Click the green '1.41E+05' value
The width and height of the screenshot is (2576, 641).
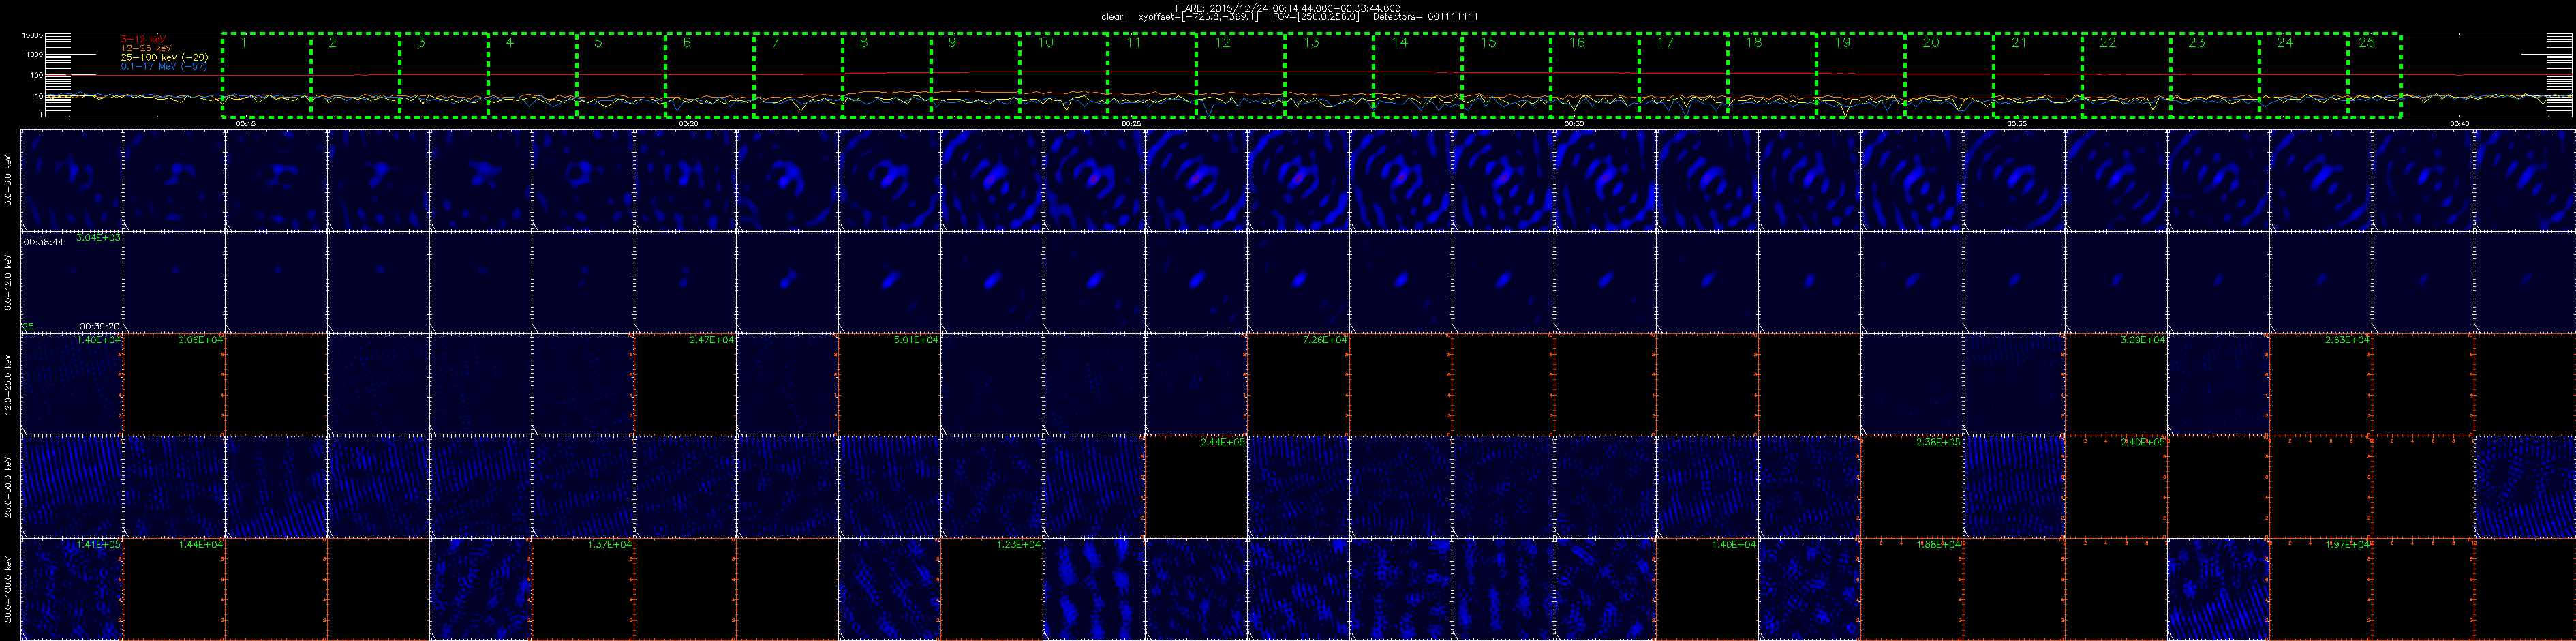[99, 545]
